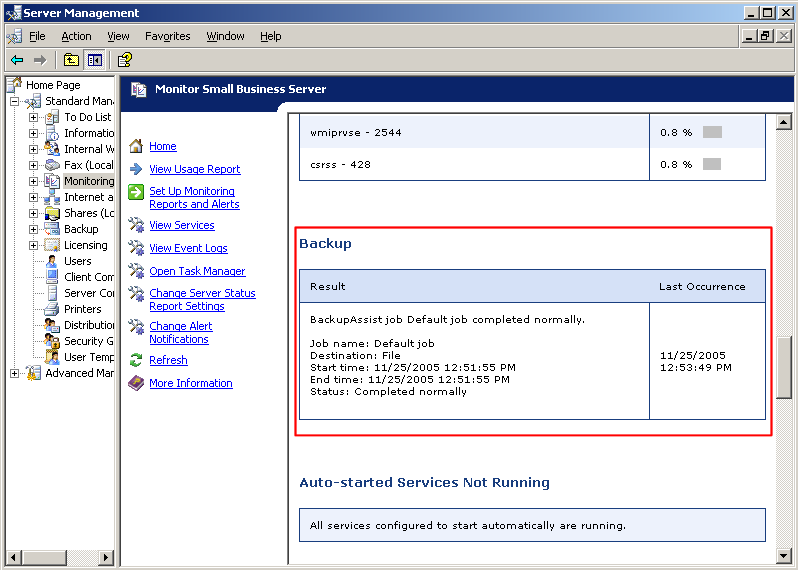Open the Window menu

click(x=225, y=36)
